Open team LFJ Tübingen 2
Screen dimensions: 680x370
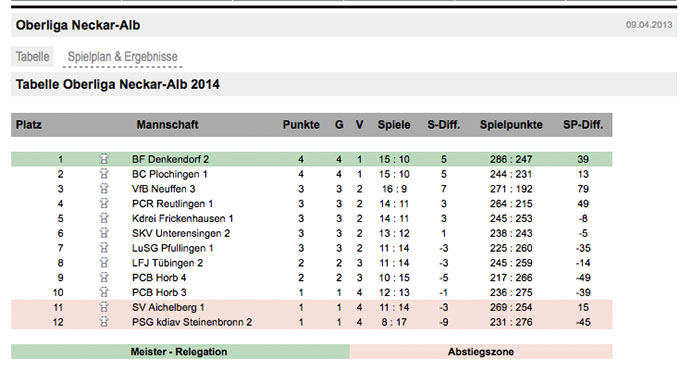167,263
